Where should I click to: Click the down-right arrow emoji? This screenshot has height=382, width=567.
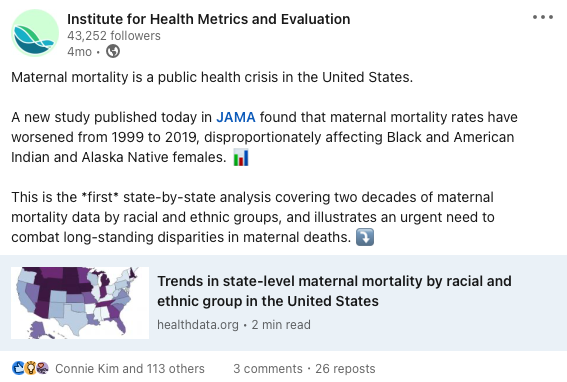365,237
